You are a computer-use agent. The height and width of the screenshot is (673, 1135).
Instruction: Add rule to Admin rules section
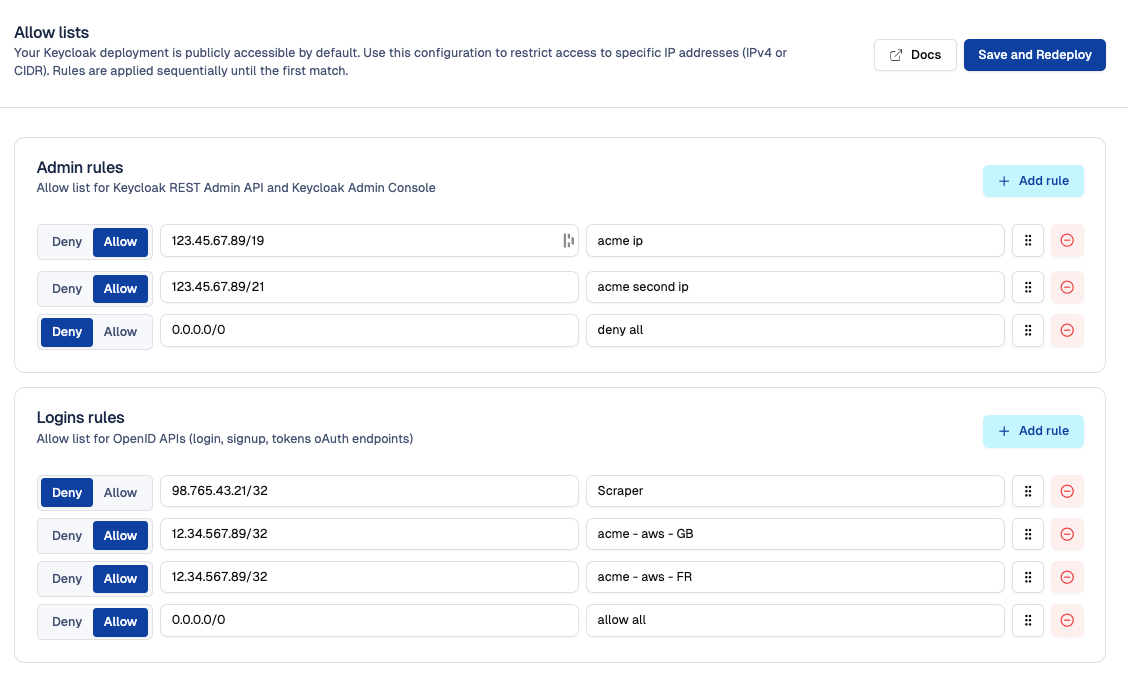[x=1033, y=181]
